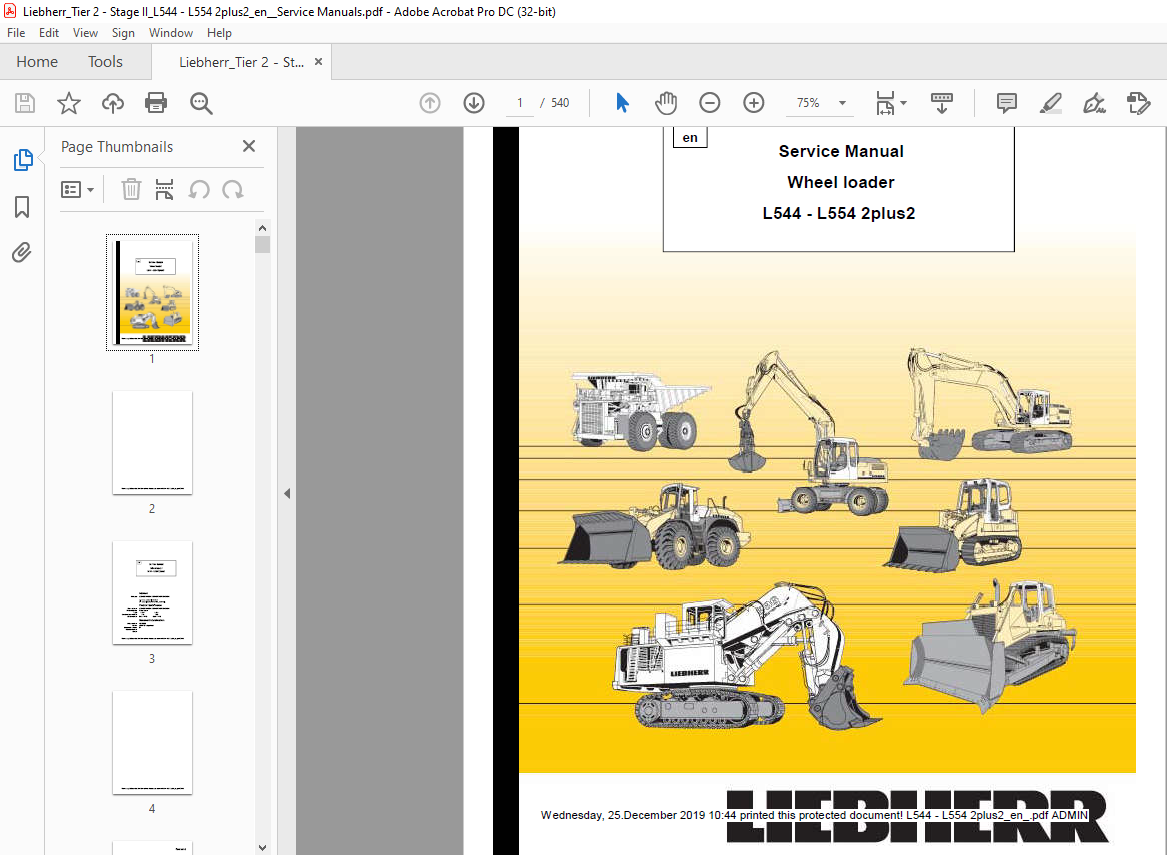Open the Window menu
Screen dimensions: 1167x855
(x=171, y=33)
